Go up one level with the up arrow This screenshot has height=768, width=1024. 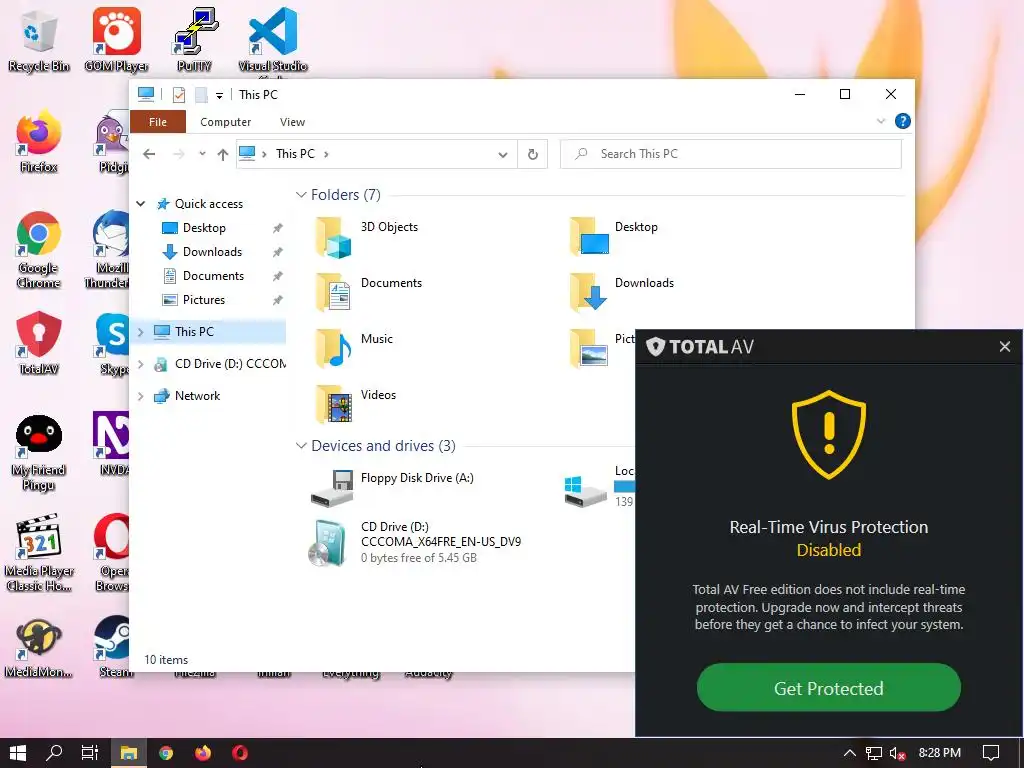click(223, 154)
